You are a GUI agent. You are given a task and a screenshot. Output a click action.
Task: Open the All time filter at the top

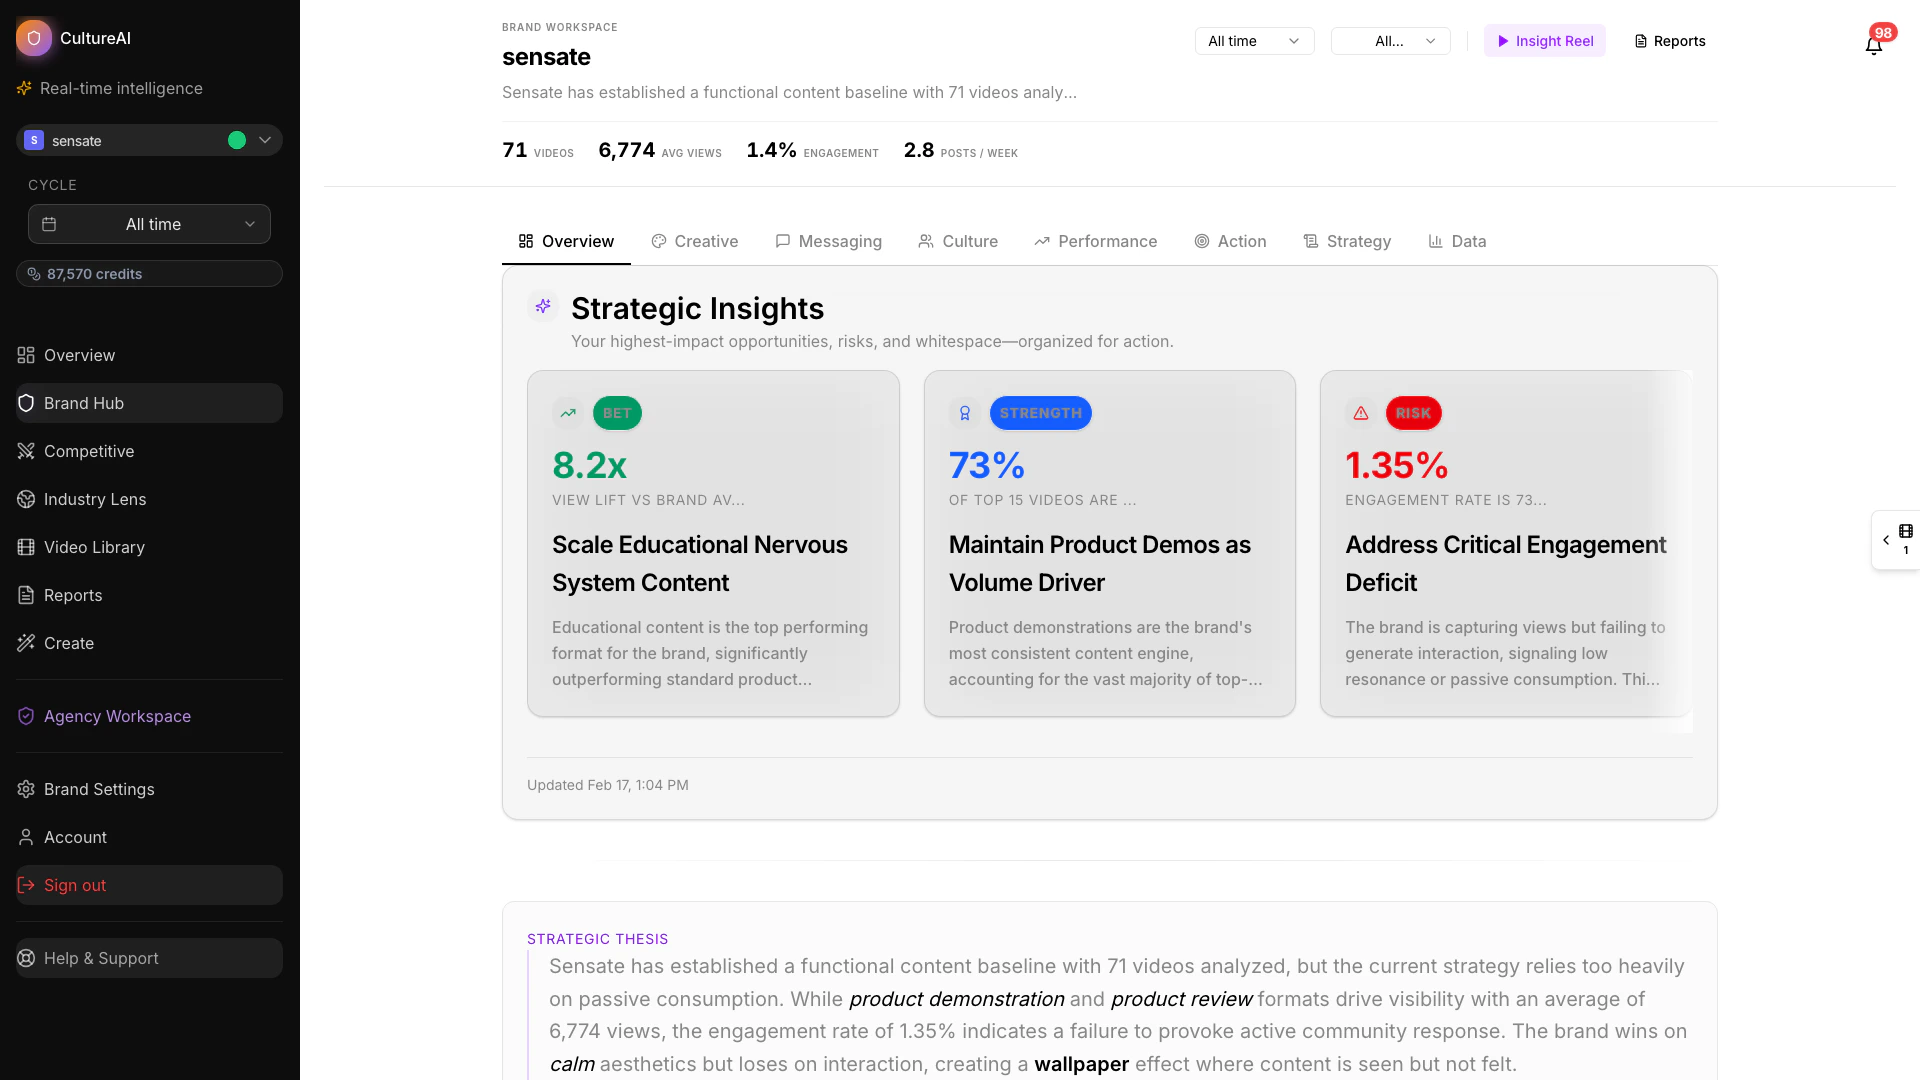coord(1253,41)
